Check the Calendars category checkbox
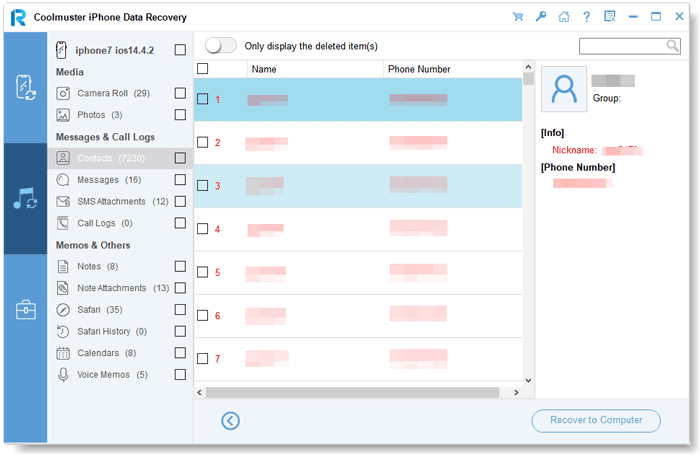Image resolution: width=700 pixels, height=456 pixels. coord(180,353)
